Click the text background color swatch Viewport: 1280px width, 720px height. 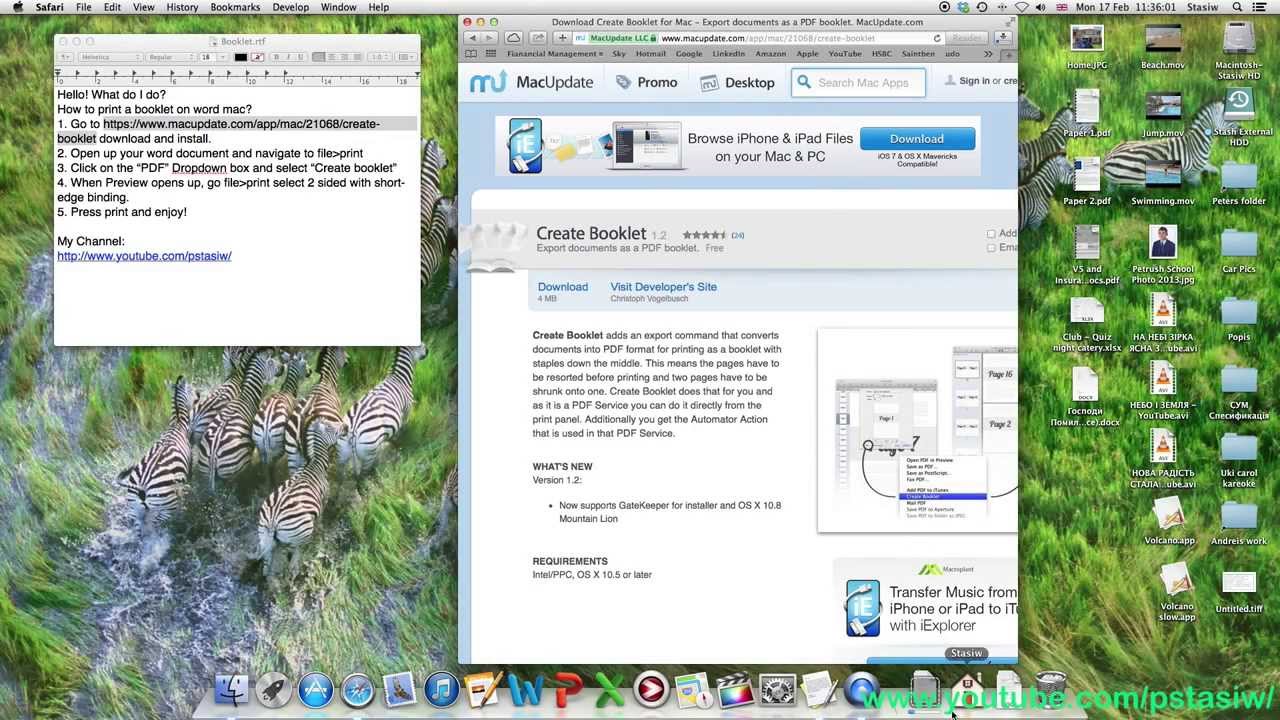[x=257, y=57]
